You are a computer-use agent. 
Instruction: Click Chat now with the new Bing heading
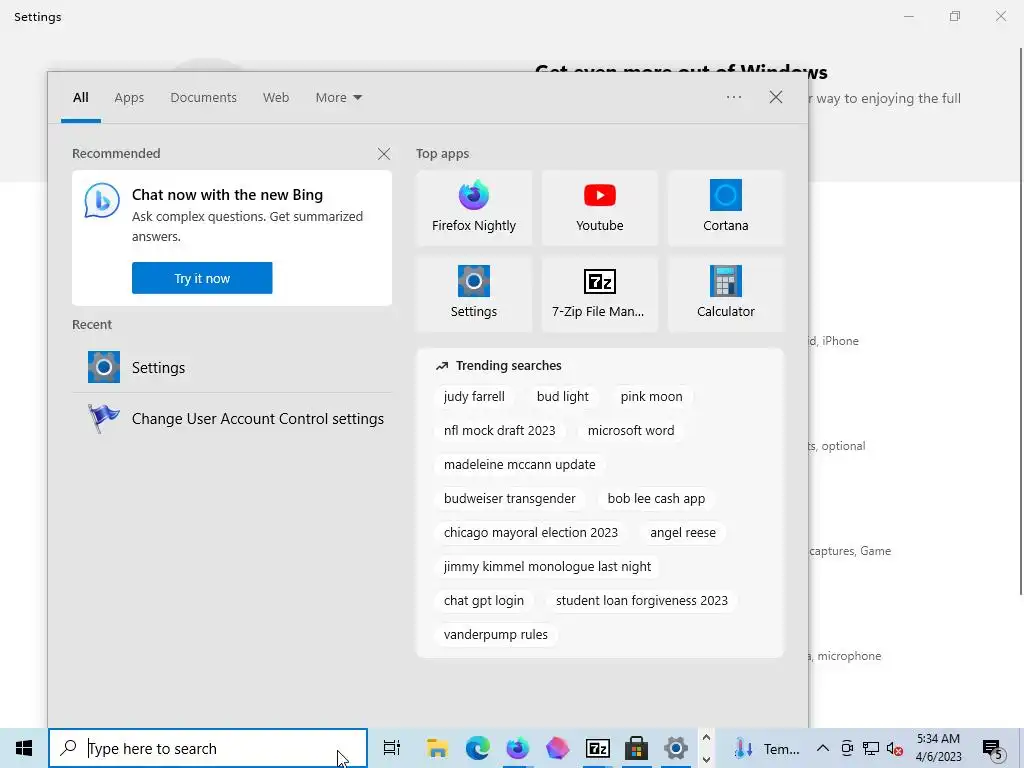[x=227, y=195]
